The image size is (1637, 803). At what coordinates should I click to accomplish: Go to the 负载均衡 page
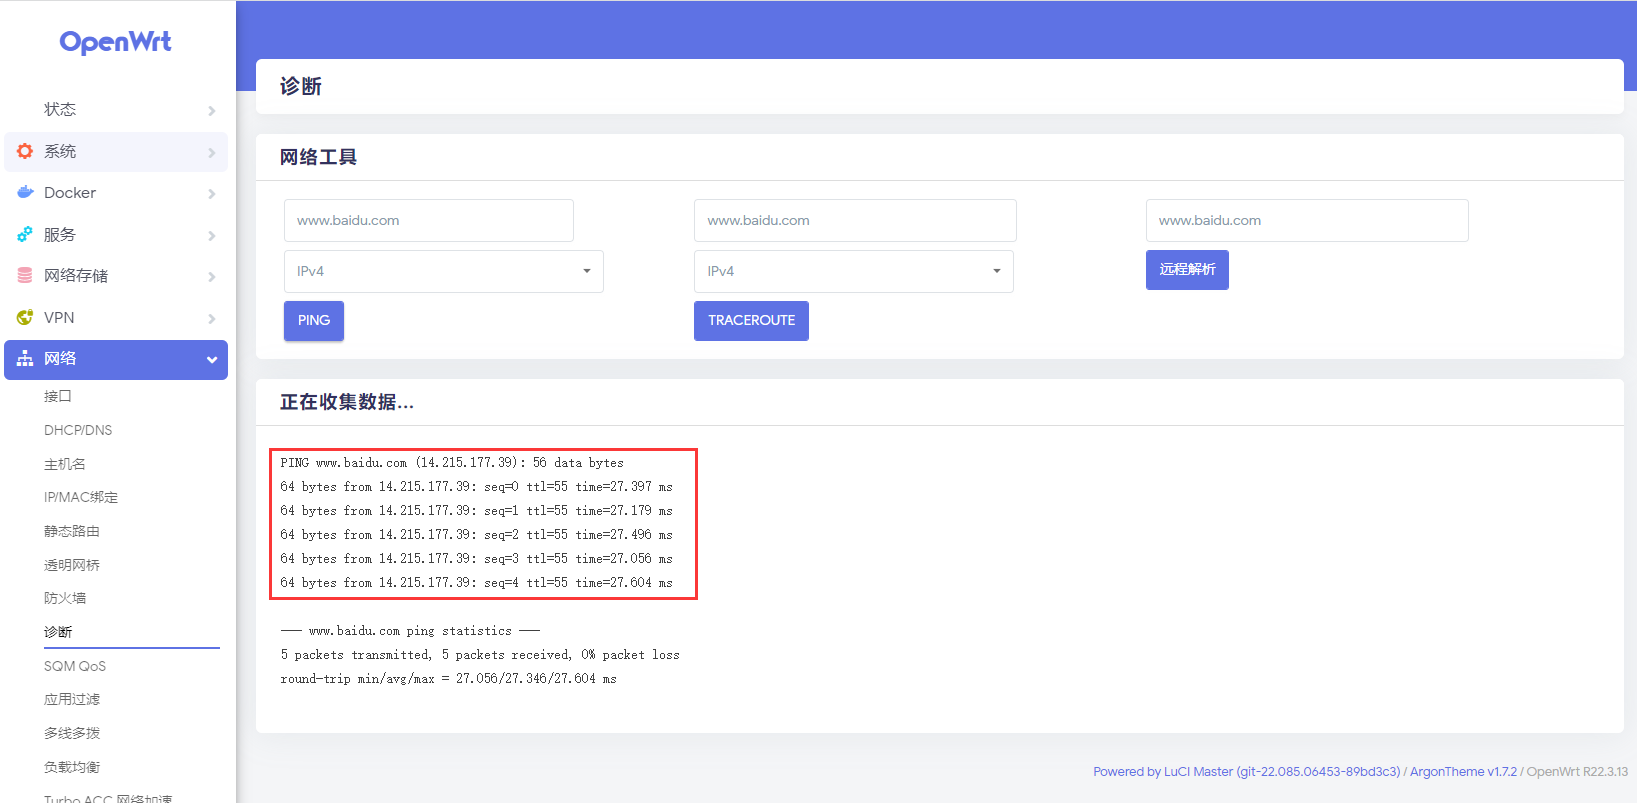pos(72,767)
